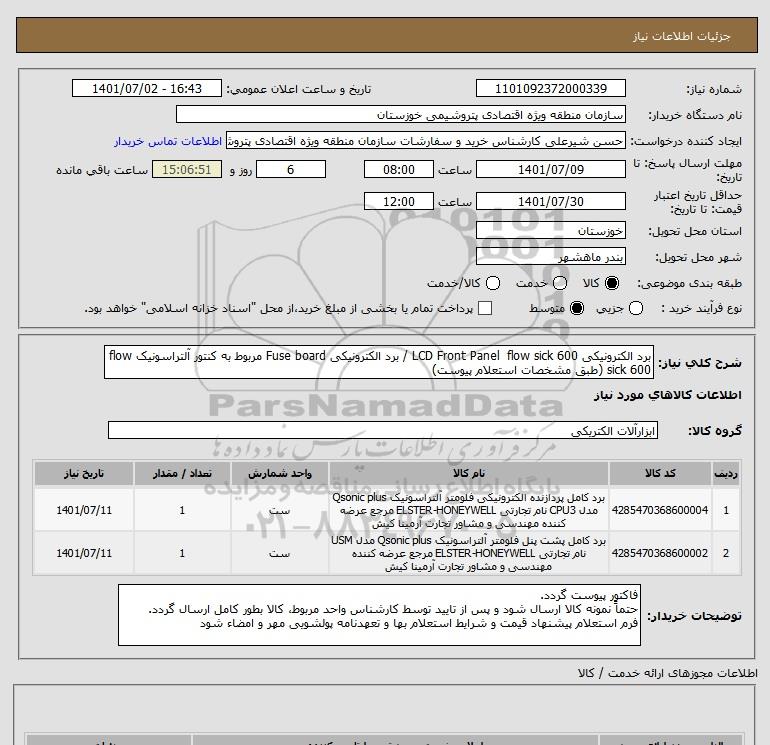Click the request creator name field
This screenshot has height=745, width=770.
[x=426, y=140]
